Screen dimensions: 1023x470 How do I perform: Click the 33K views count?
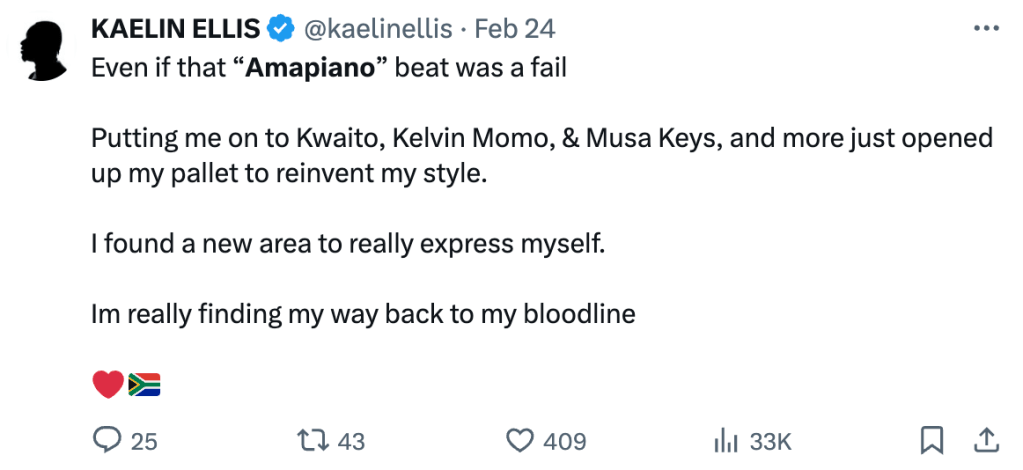pos(771,441)
